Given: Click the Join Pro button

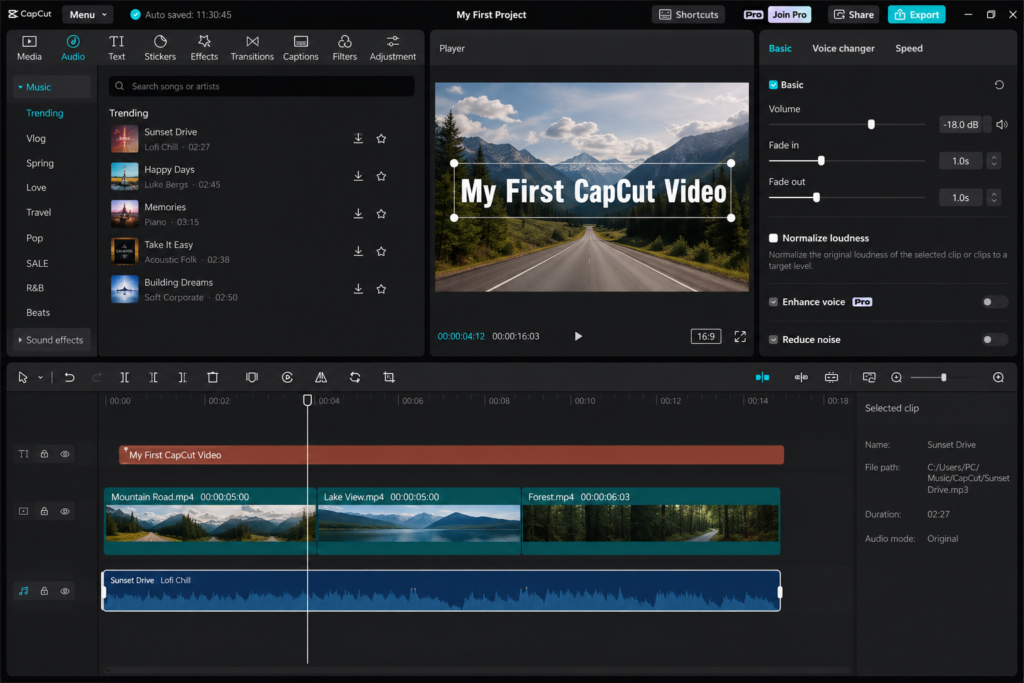Looking at the screenshot, I should click(790, 14).
